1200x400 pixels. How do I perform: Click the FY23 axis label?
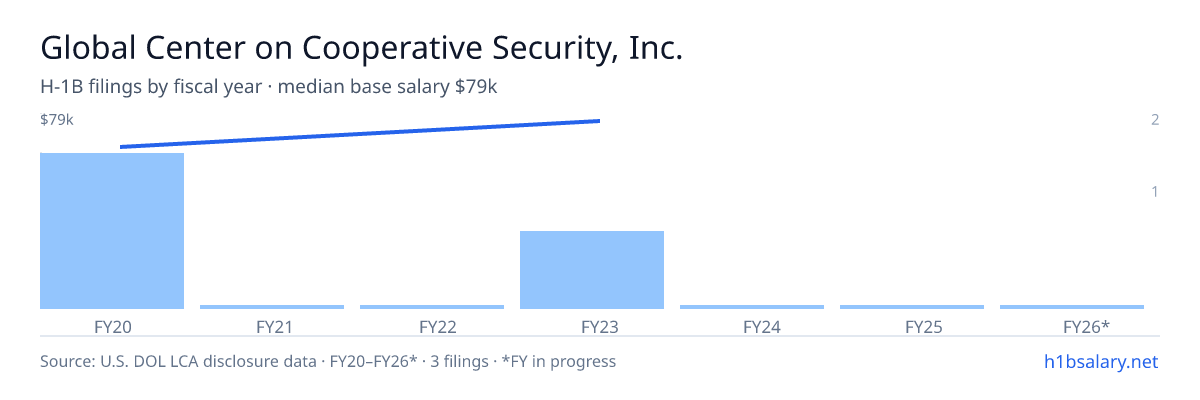pos(592,326)
